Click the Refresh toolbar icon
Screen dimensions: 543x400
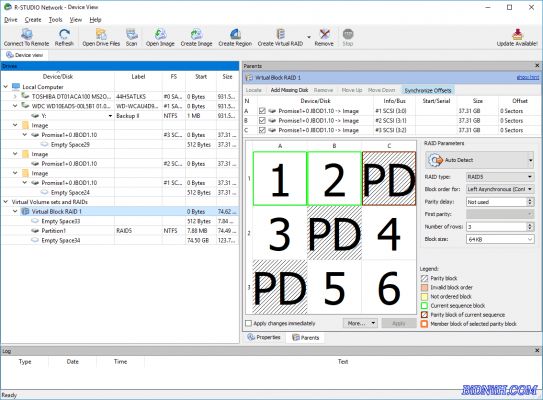(x=64, y=34)
